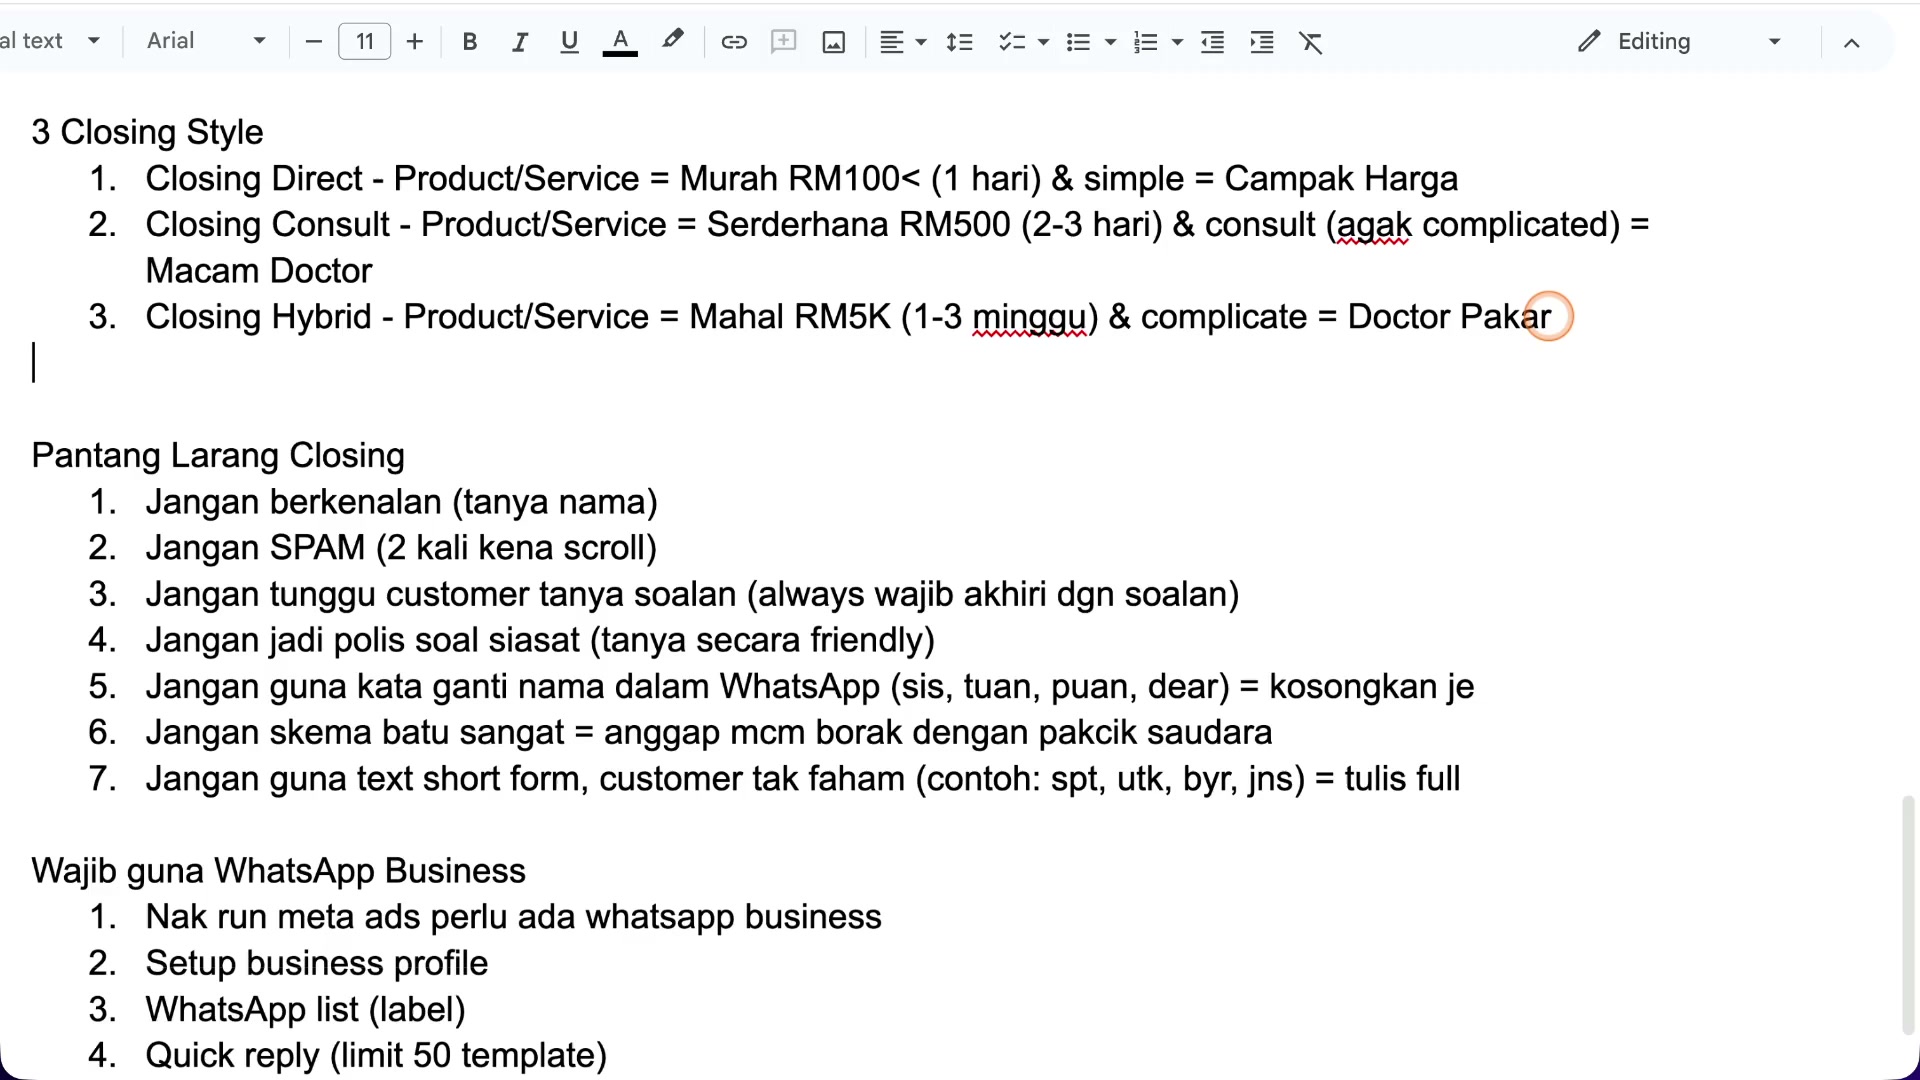1920x1080 pixels.
Task: Click the insert image icon
Action: point(834,42)
